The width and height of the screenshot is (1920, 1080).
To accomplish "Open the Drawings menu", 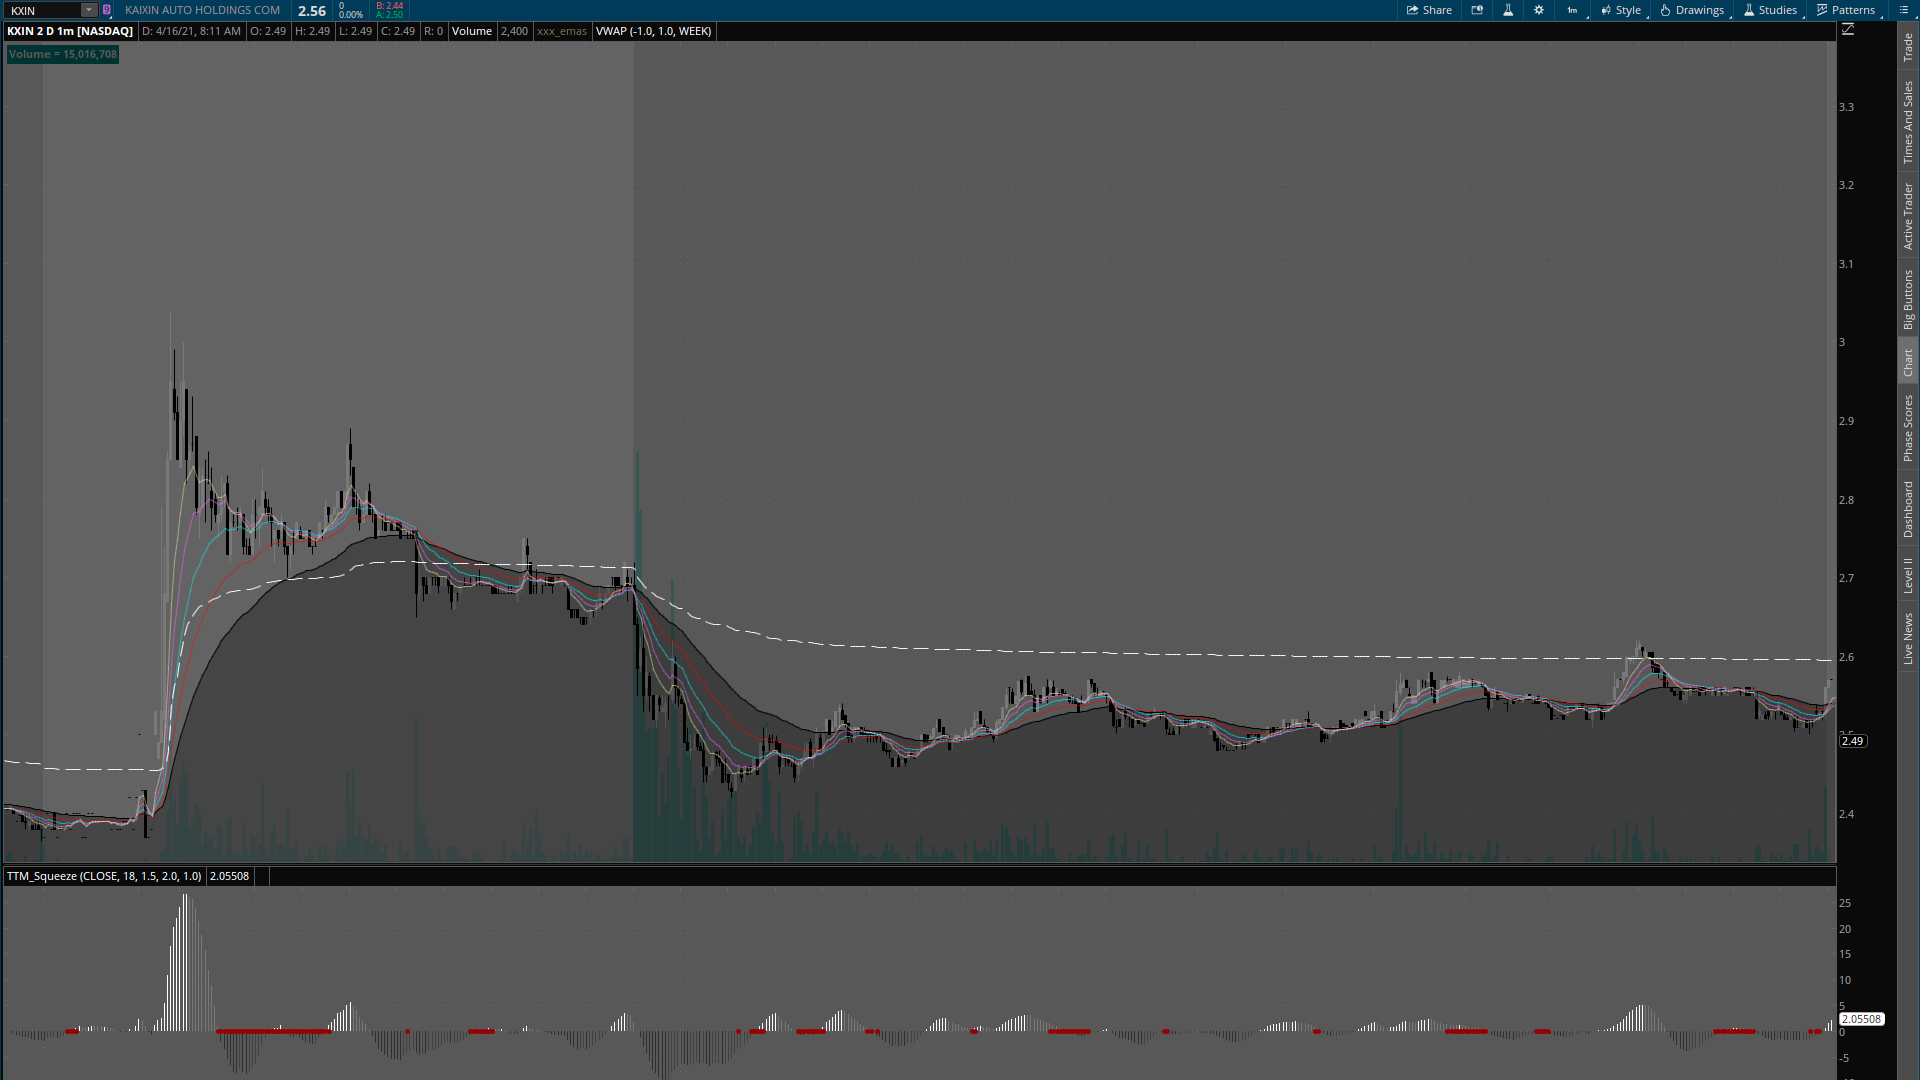I will coord(1692,10).
